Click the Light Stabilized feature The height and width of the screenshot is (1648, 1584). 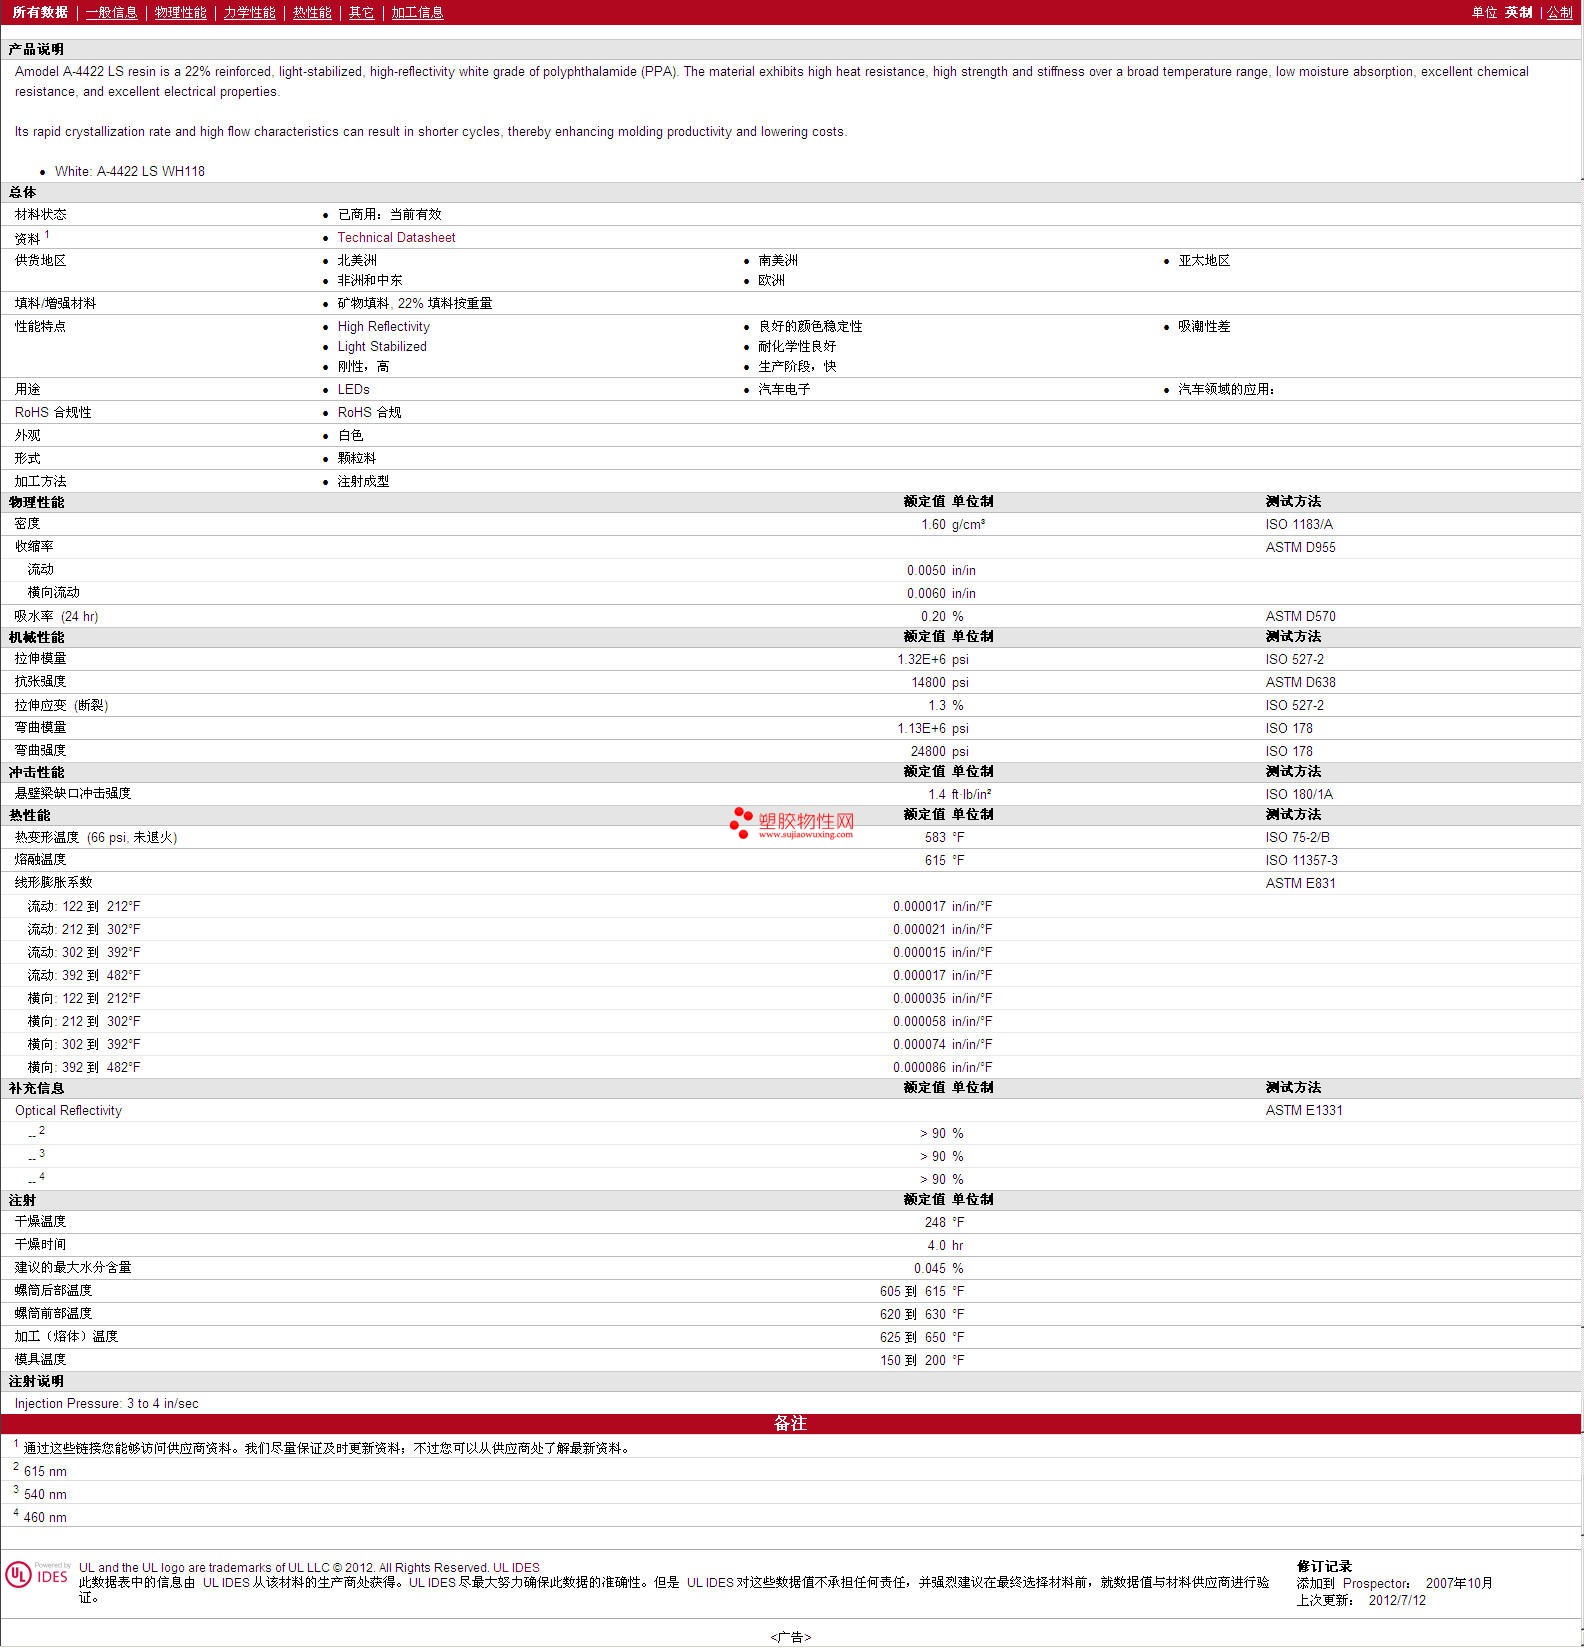pos(382,346)
